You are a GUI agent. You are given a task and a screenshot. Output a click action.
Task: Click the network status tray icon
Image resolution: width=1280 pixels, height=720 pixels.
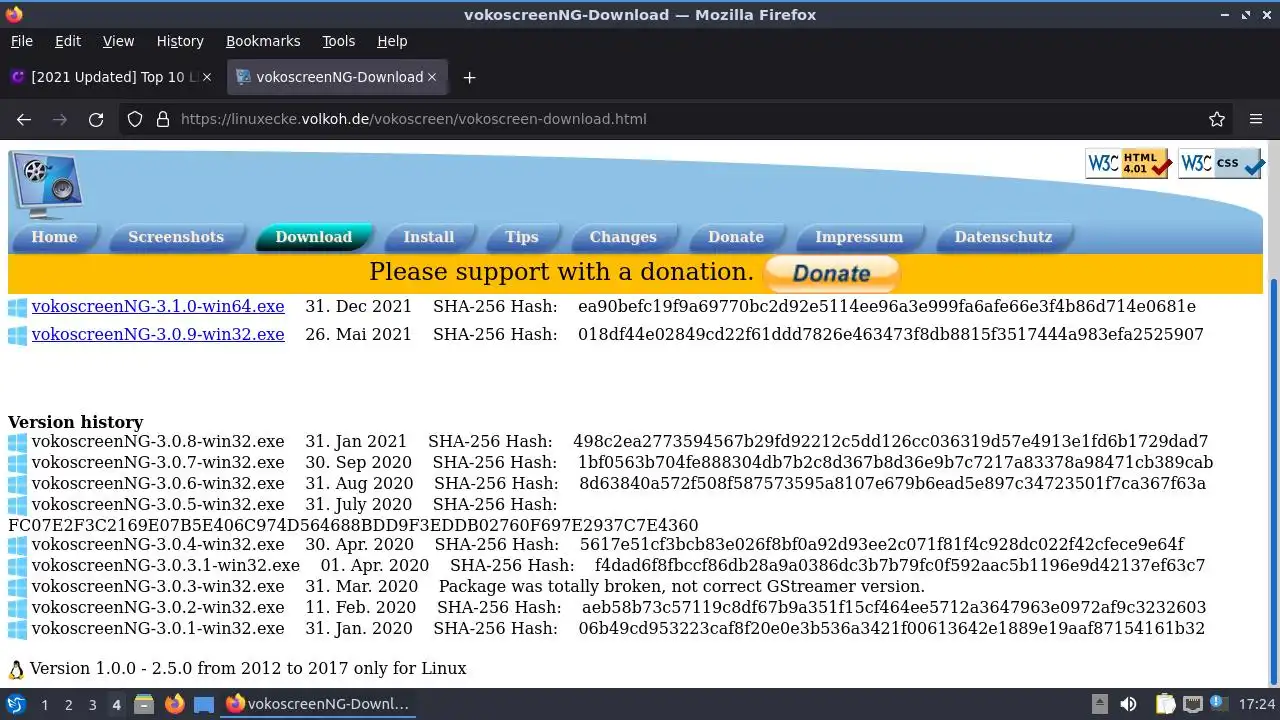pyautogui.click(x=1192, y=704)
